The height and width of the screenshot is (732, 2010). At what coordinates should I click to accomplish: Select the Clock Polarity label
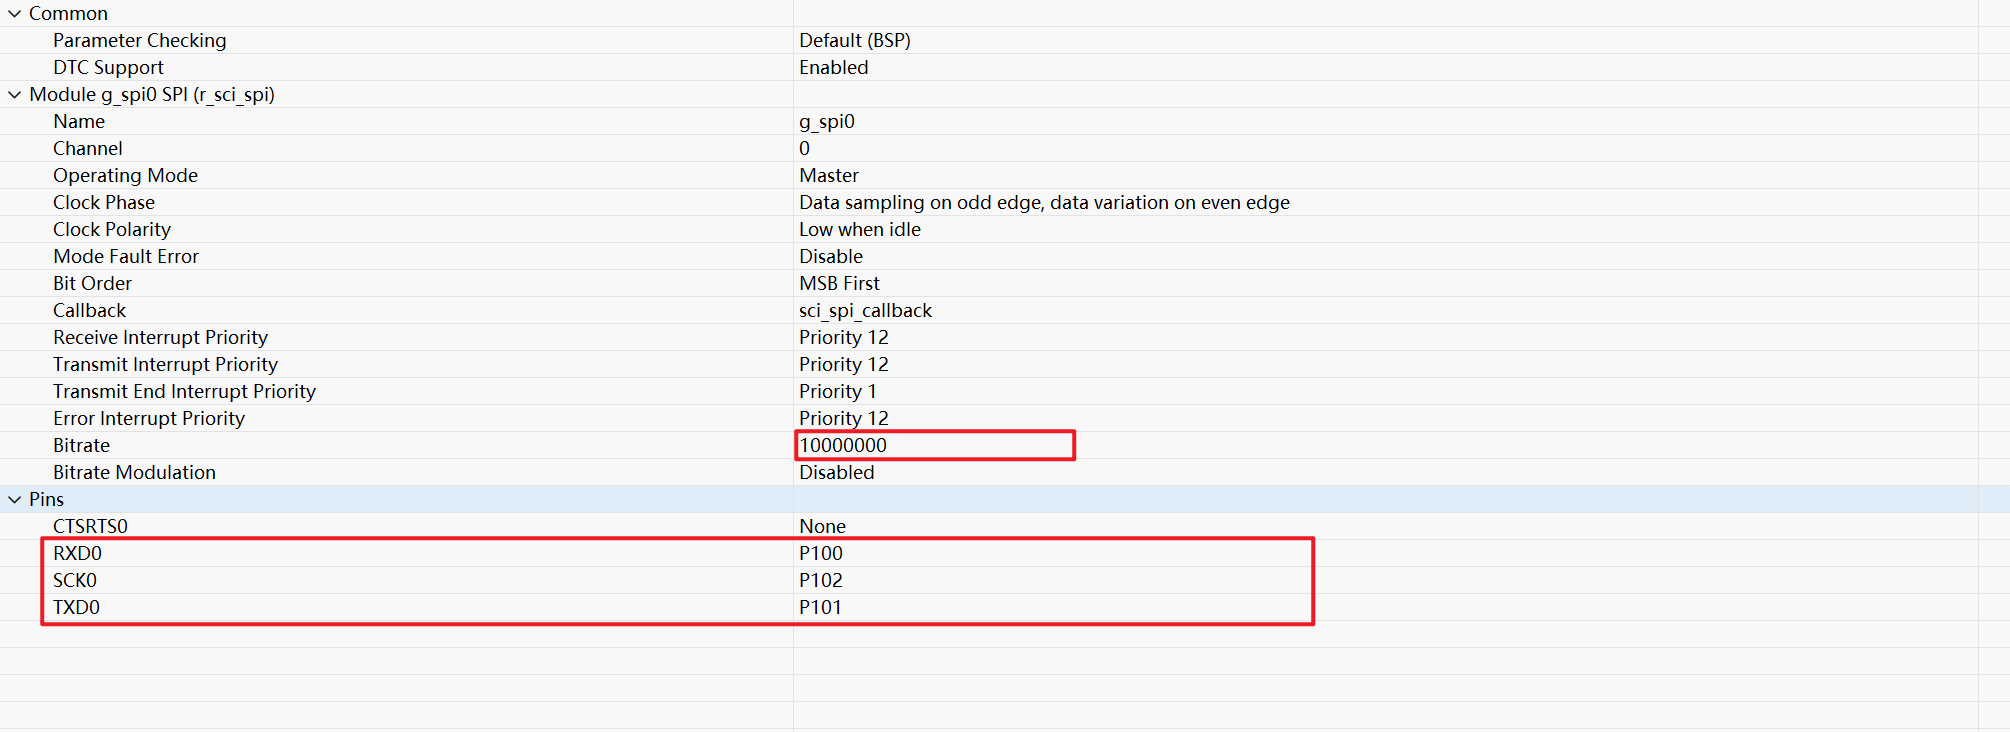[112, 229]
